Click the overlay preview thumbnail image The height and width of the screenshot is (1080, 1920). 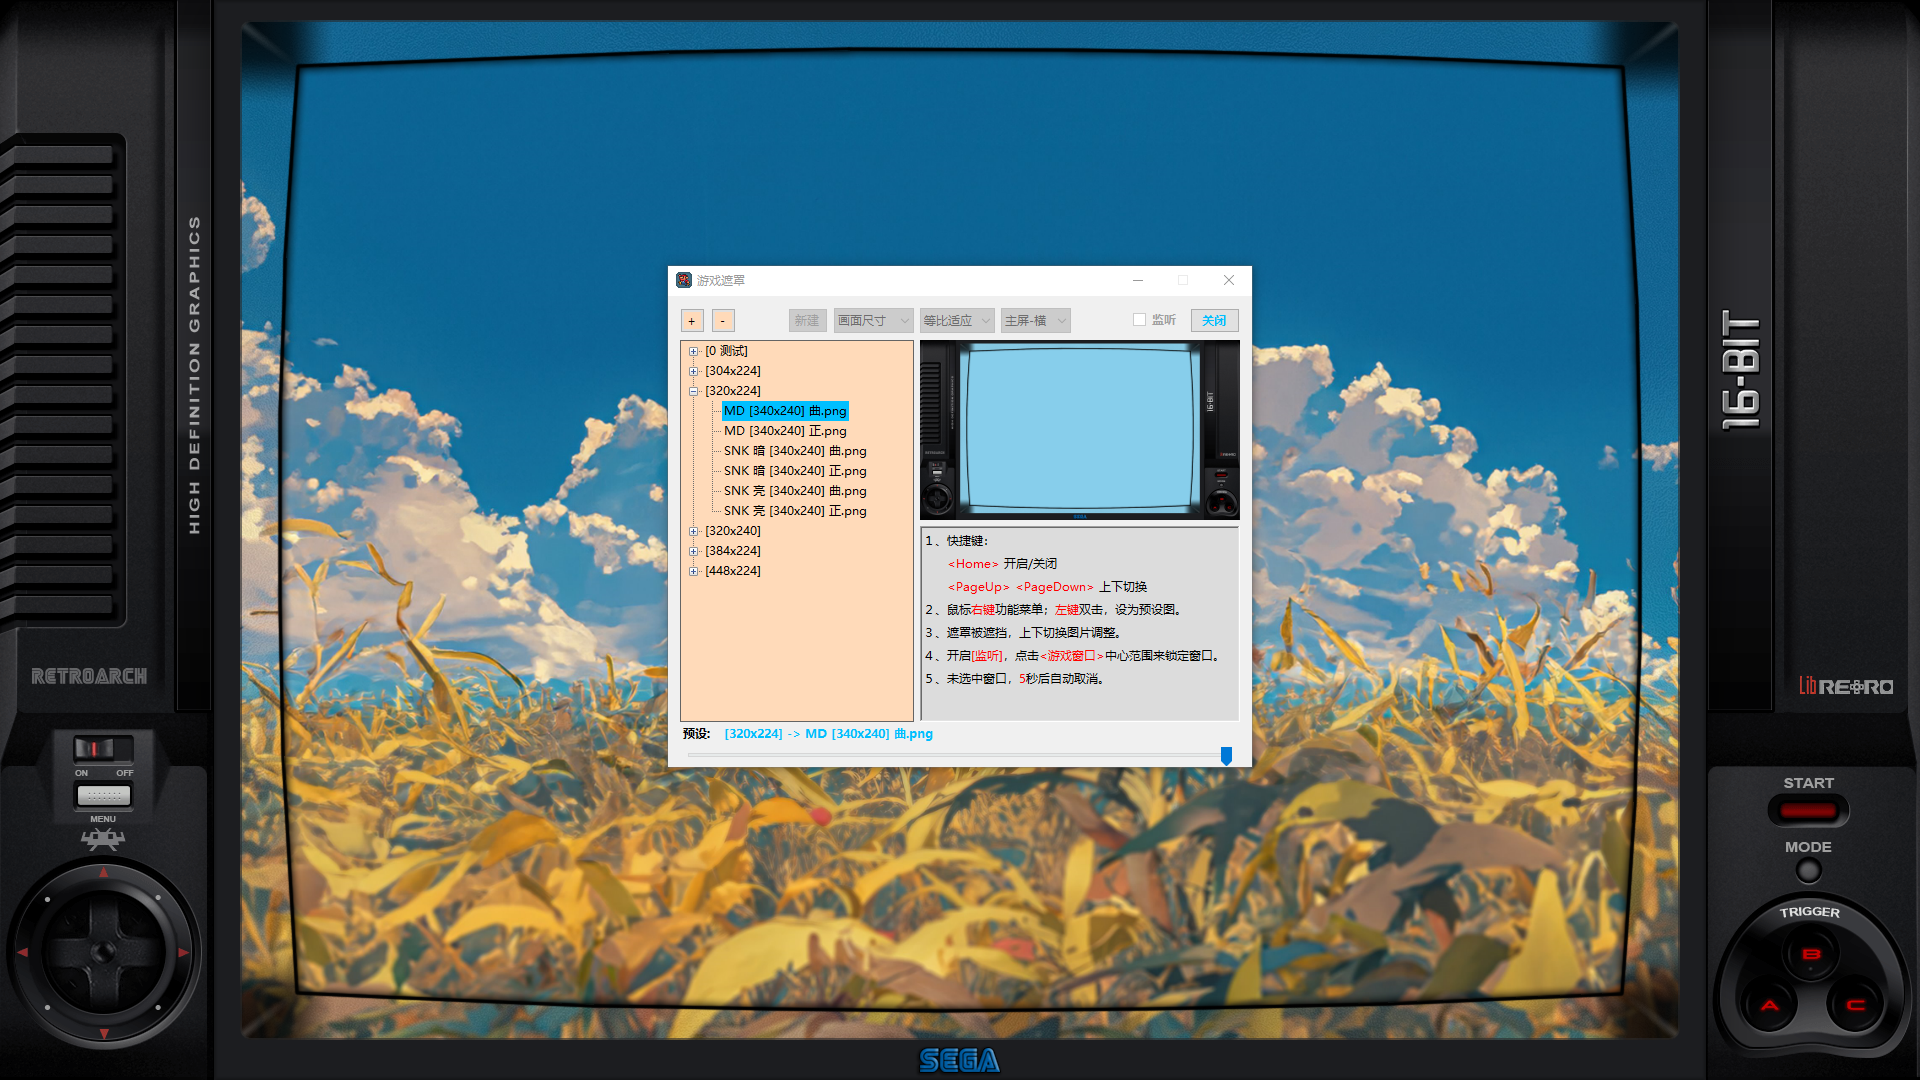[1079, 430]
